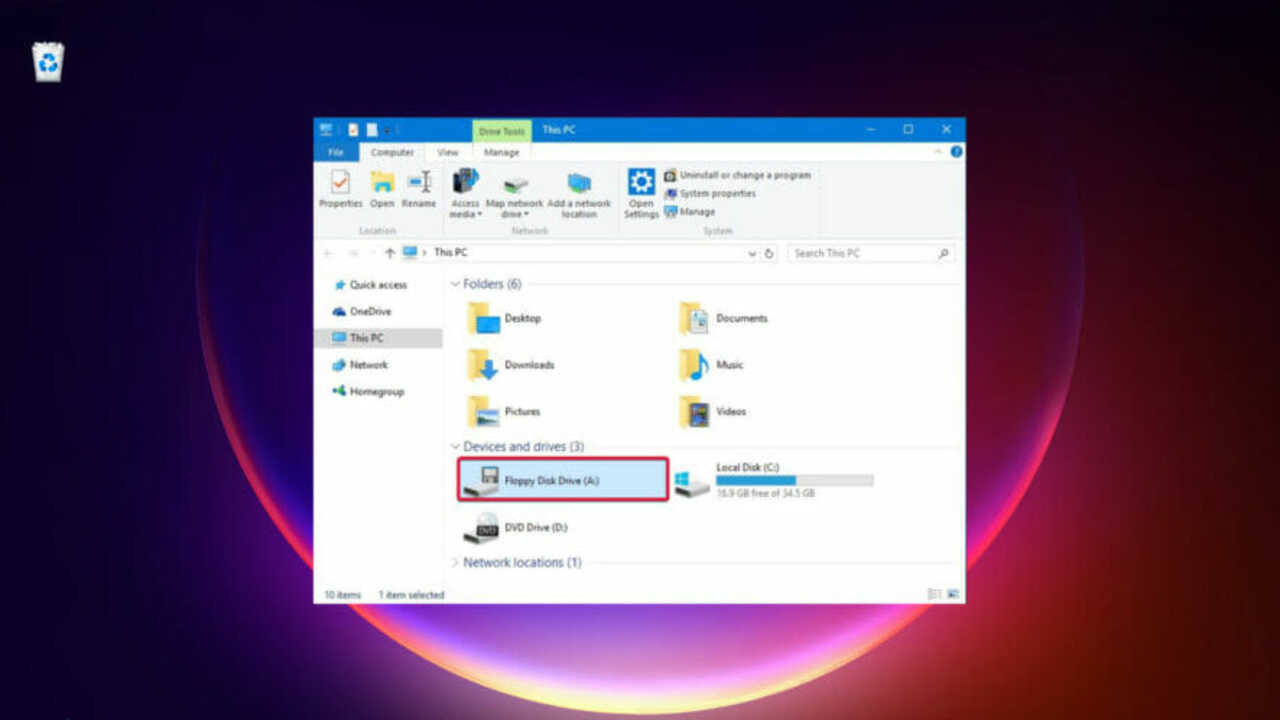Open the Map network drive dropdown

click(515, 194)
